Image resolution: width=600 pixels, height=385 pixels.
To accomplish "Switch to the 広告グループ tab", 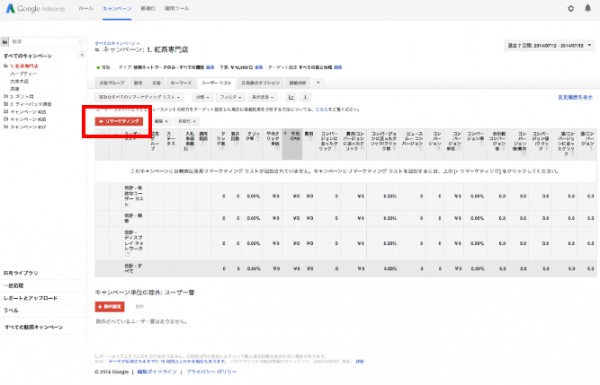I will click(112, 83).
